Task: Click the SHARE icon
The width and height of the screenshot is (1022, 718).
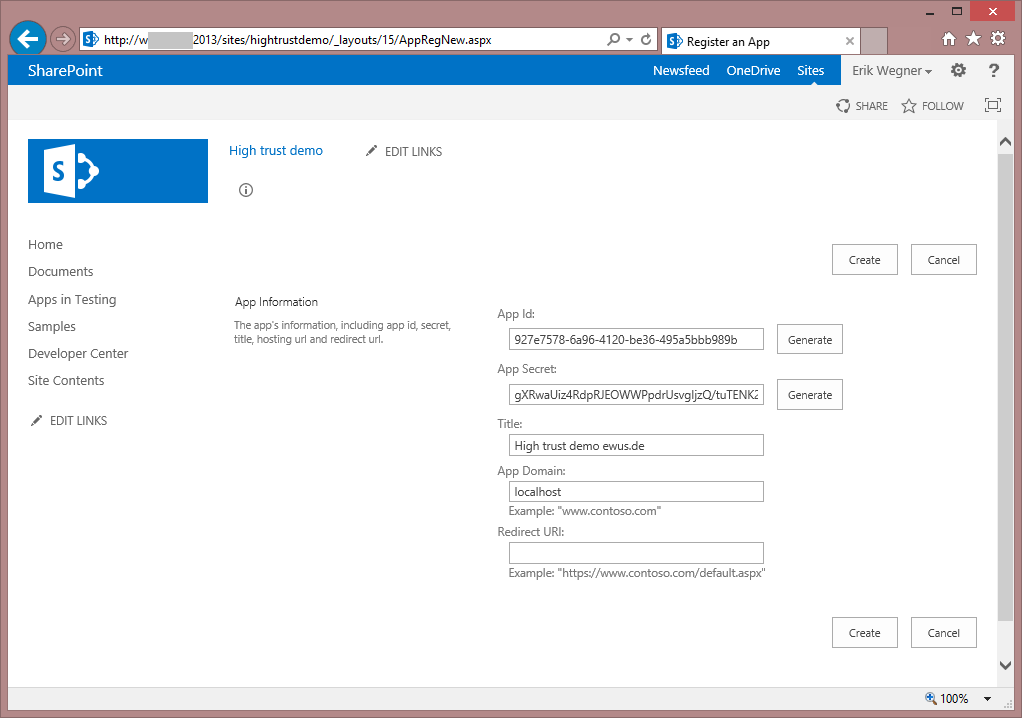Action: click(x=843, y=105)
